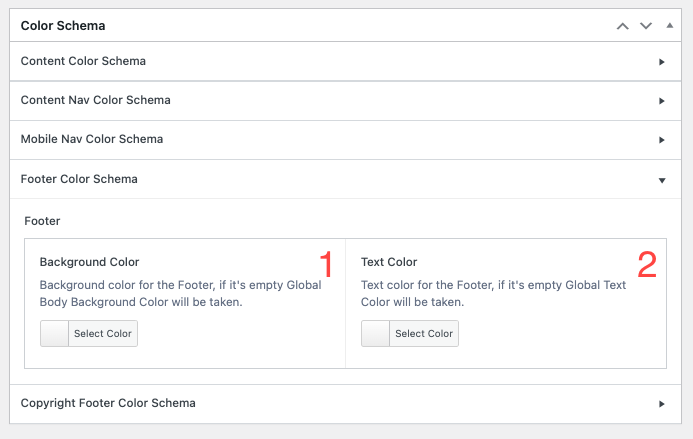Click Text Color Select Color button
693x439 pixels.
[423, 334]
